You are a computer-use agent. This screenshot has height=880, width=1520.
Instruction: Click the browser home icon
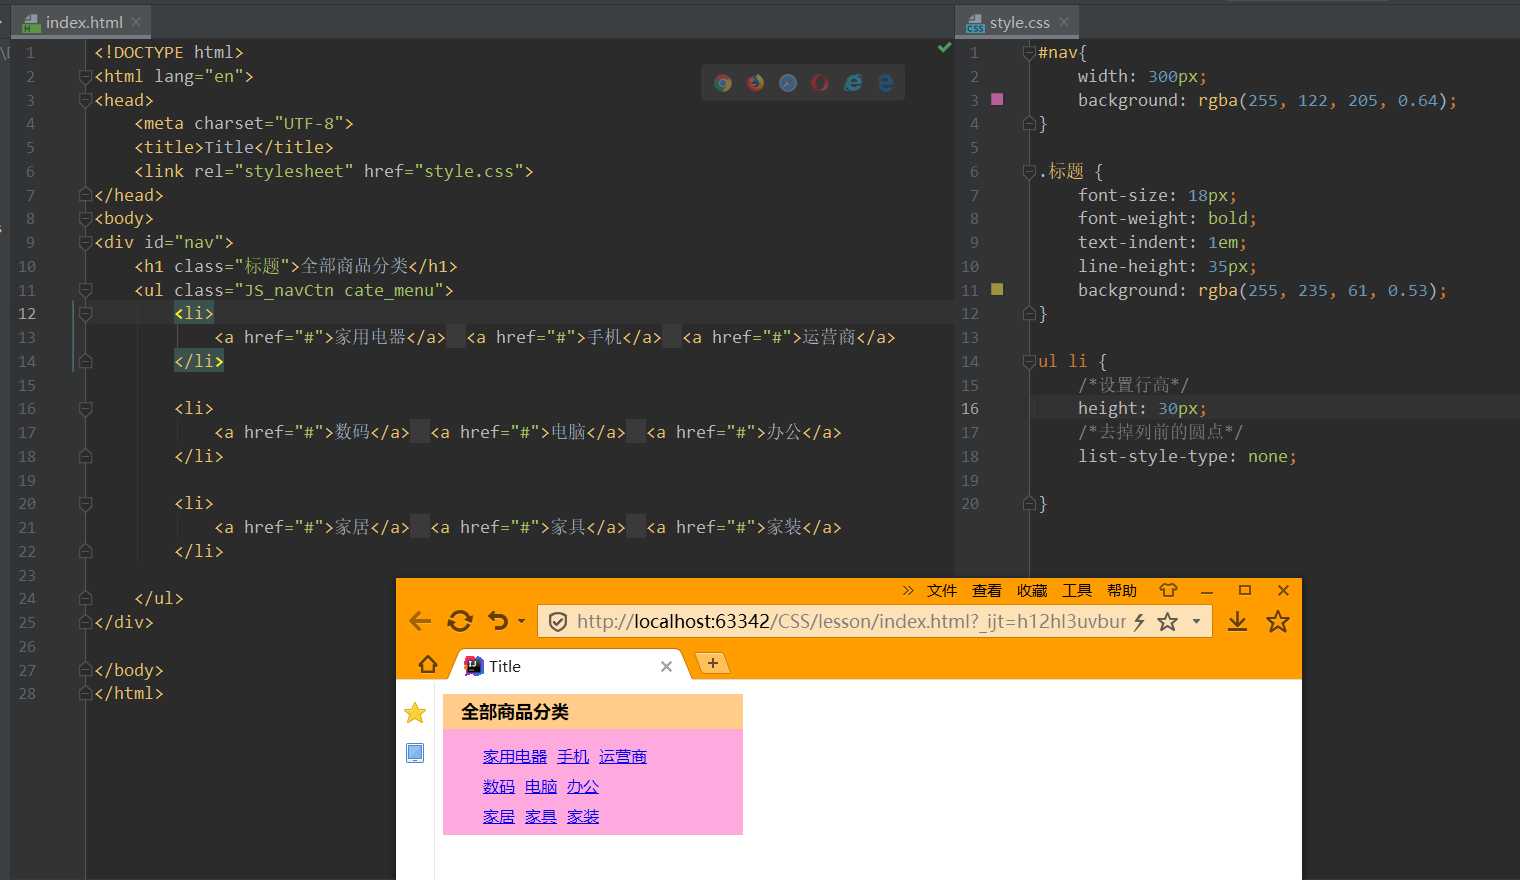(x=428, y=664)
